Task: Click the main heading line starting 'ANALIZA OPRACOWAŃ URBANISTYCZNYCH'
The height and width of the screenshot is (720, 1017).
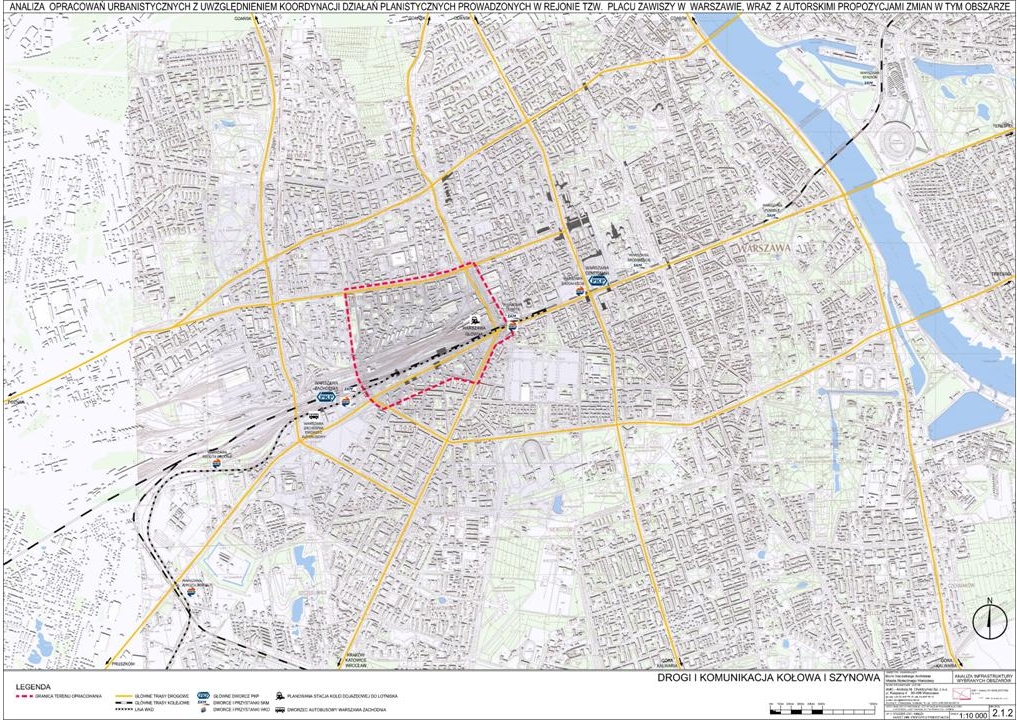Action: 508,6
